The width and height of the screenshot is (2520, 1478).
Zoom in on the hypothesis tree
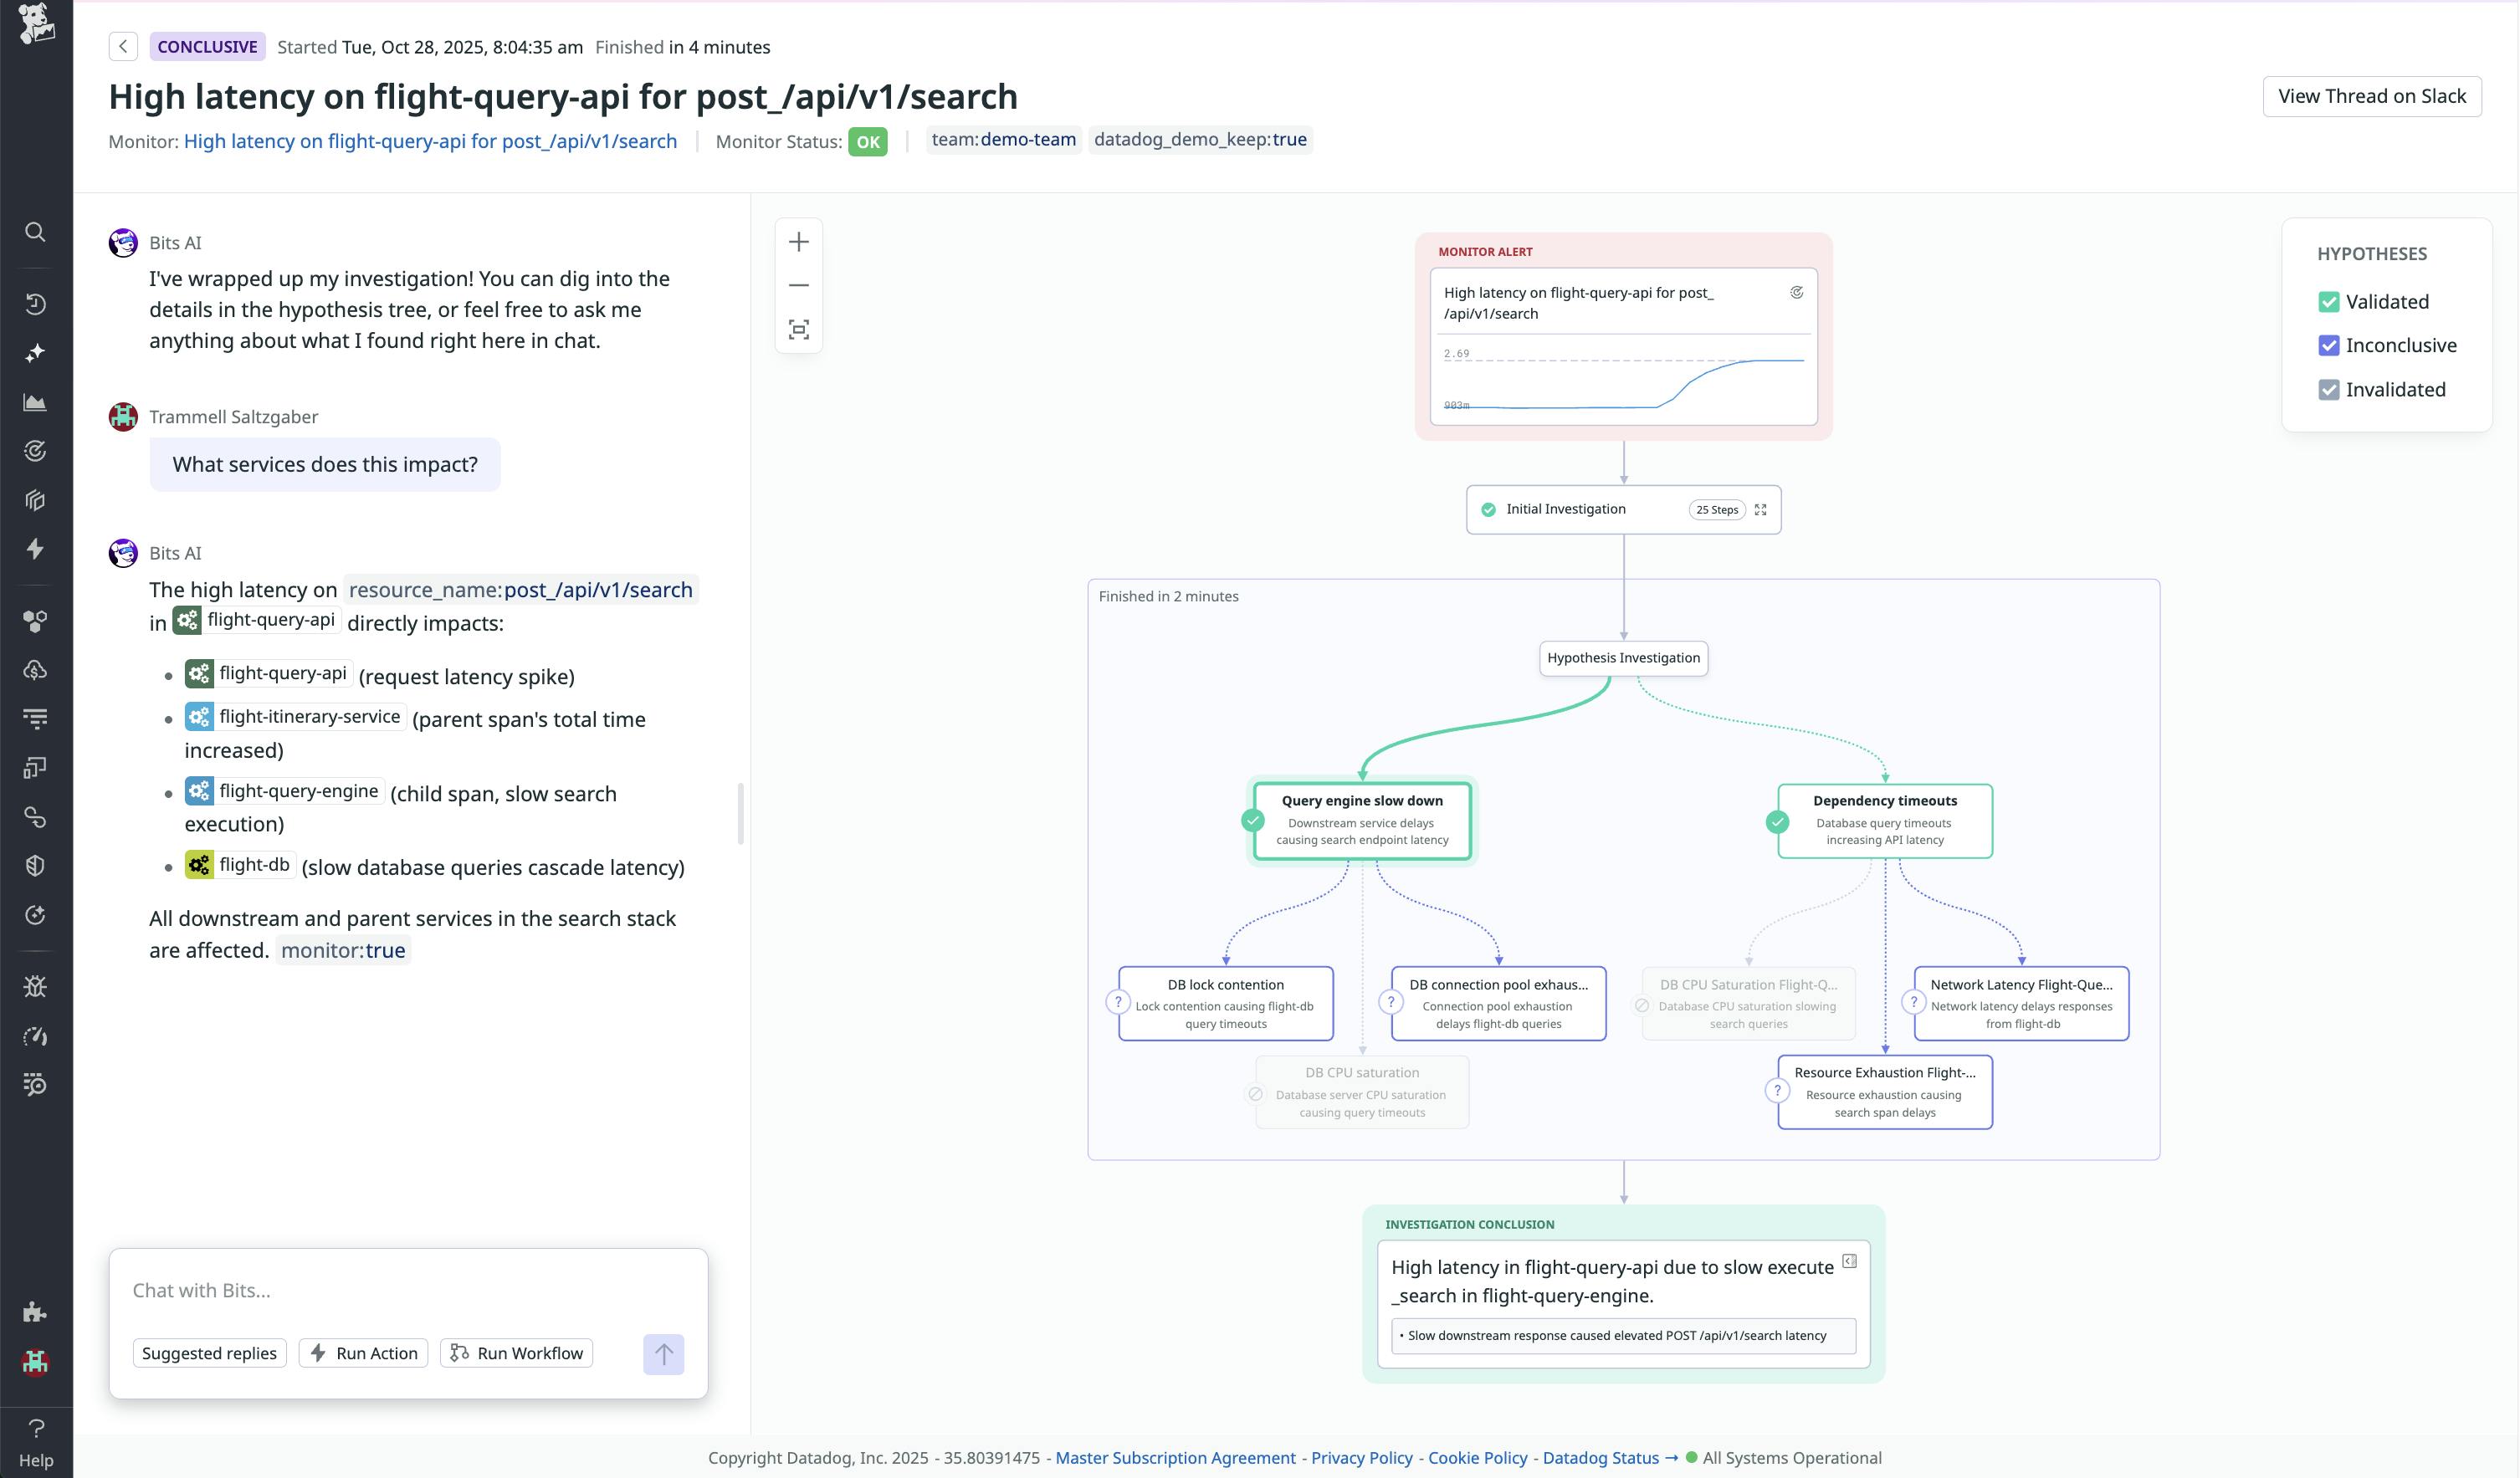799,241
